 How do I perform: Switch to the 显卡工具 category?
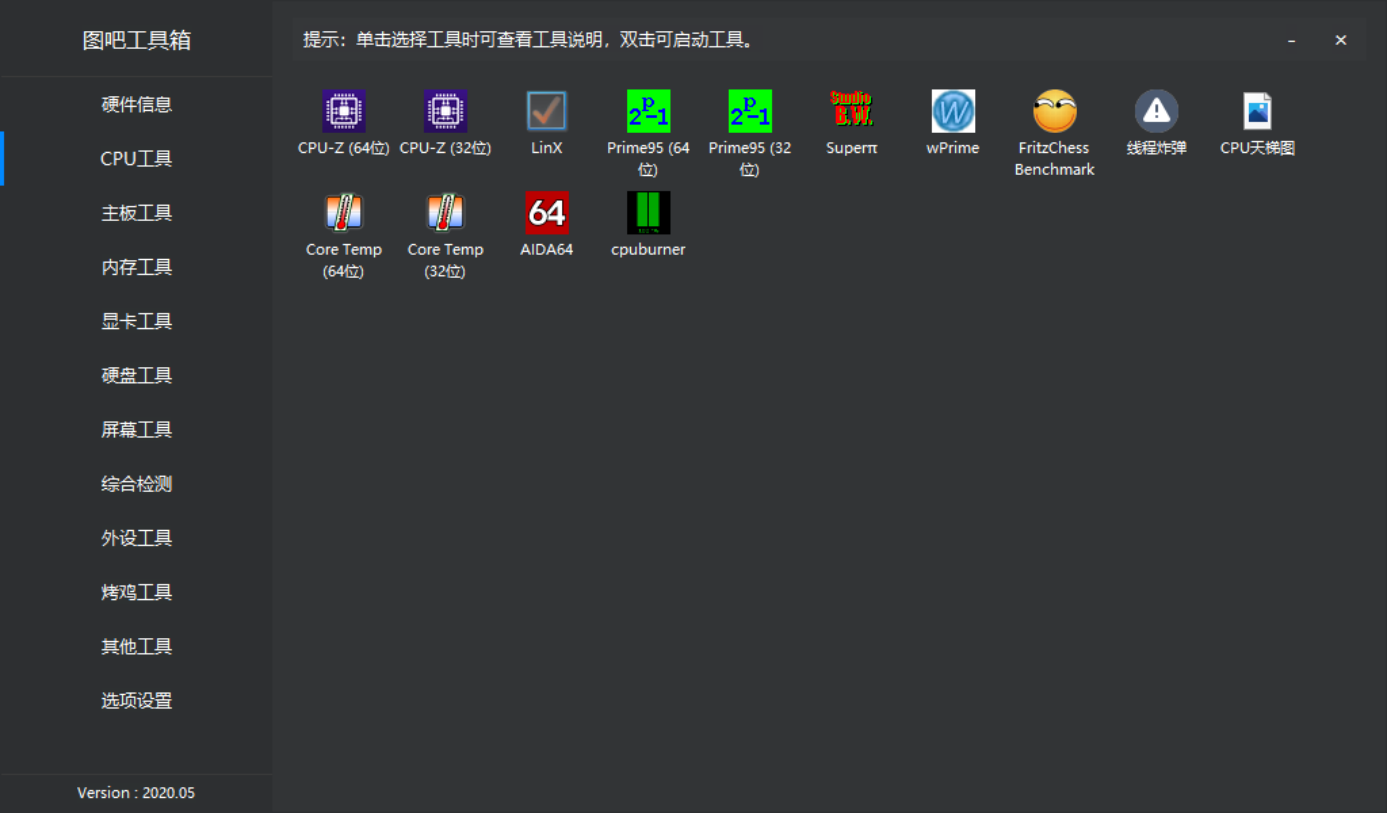pyautogui.click(x=136, y=321)
